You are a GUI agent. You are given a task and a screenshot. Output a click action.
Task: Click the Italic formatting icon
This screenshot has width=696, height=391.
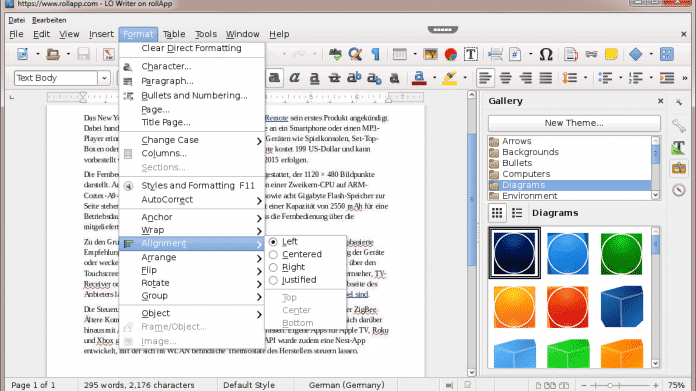point(294,78)
